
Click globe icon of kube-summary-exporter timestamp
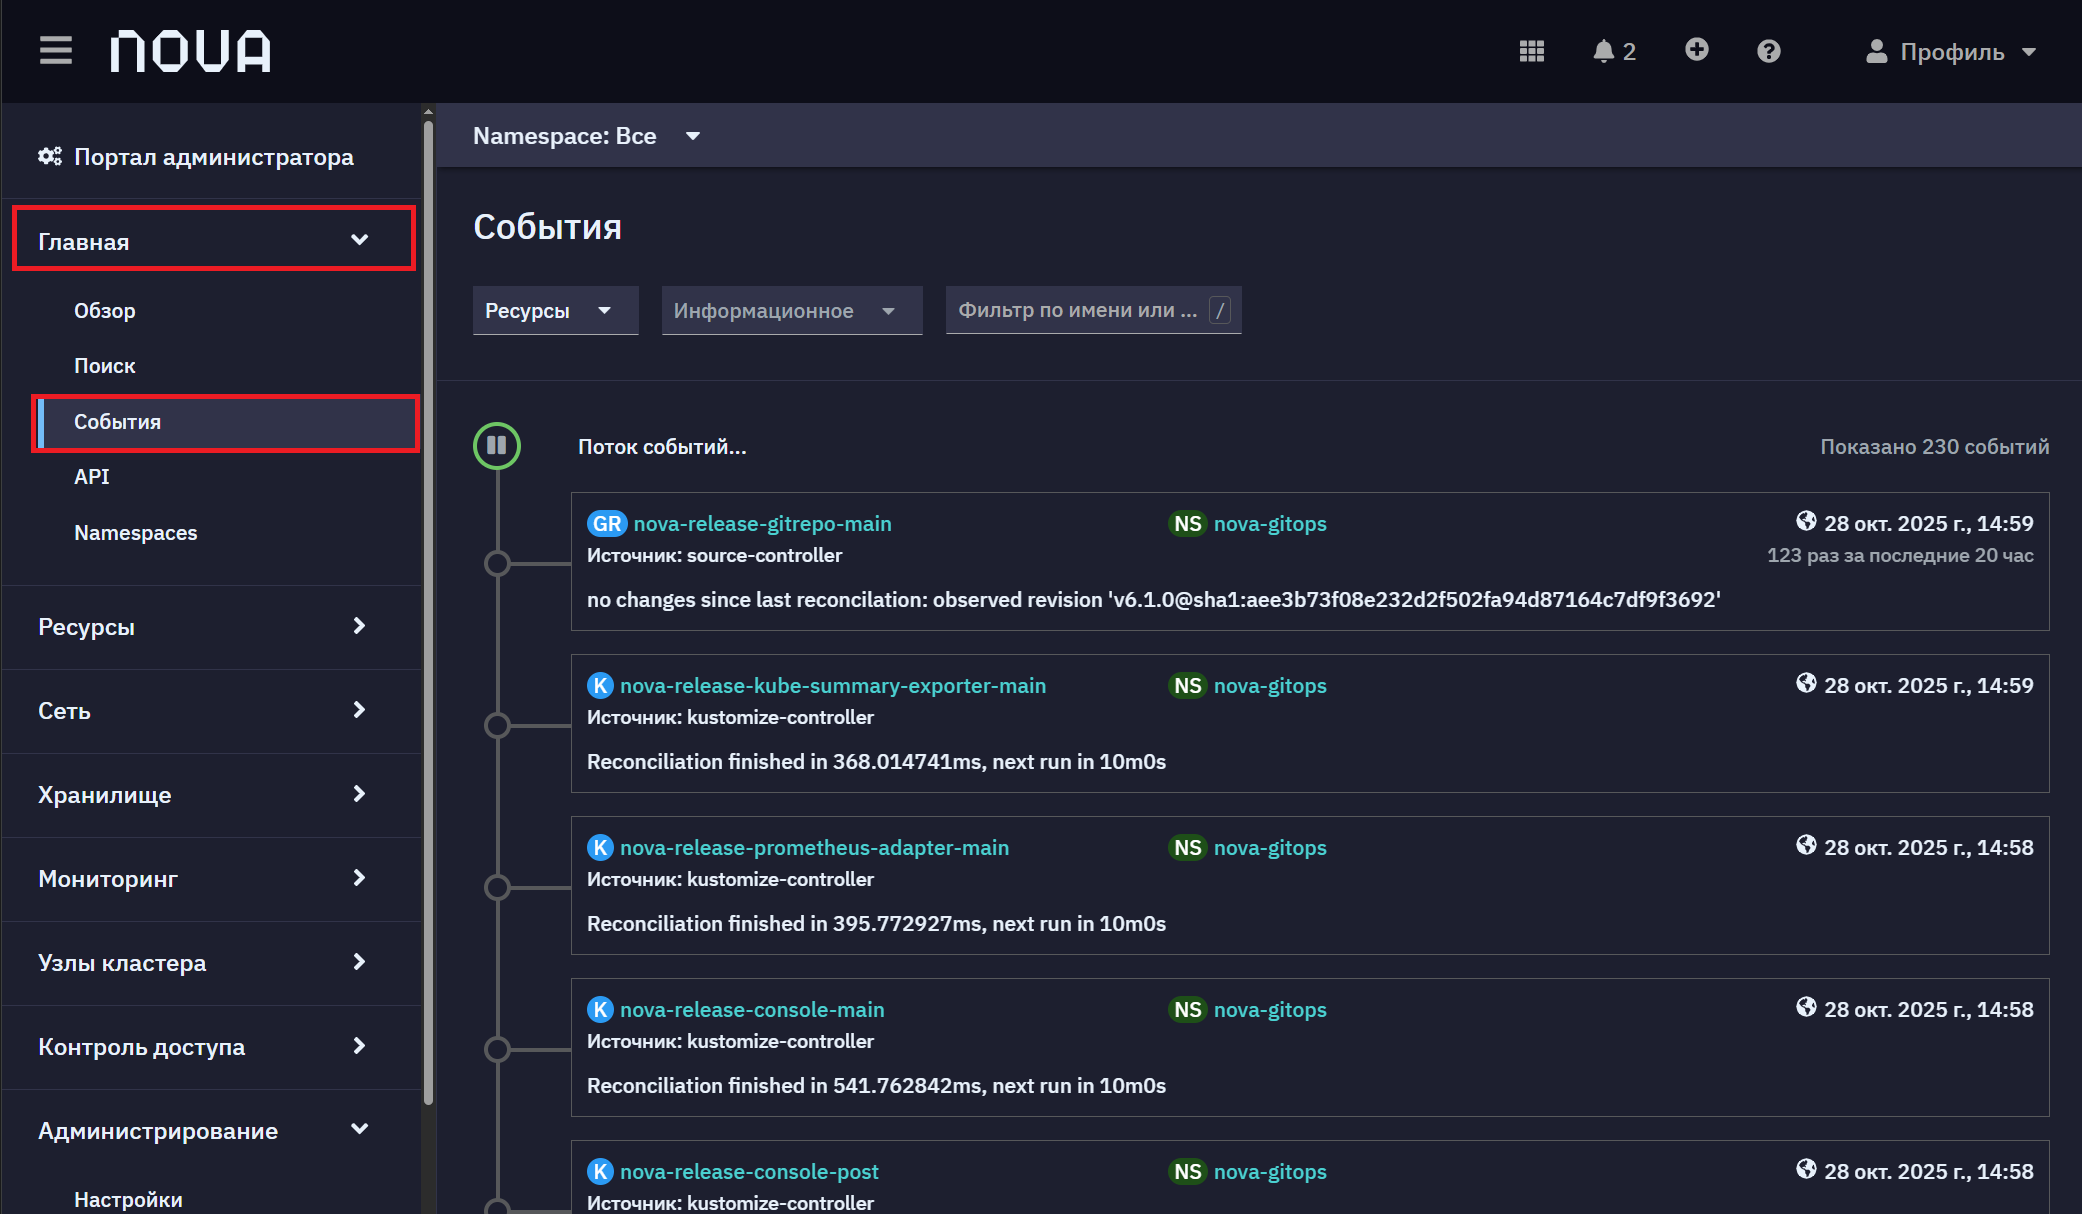pos(1806,683)
